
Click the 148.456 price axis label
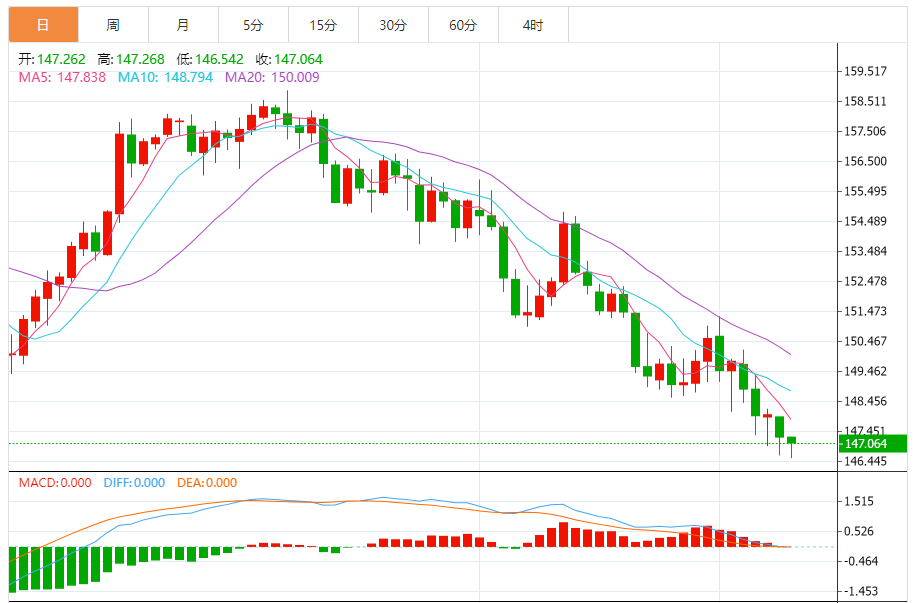tap(866, 401)
